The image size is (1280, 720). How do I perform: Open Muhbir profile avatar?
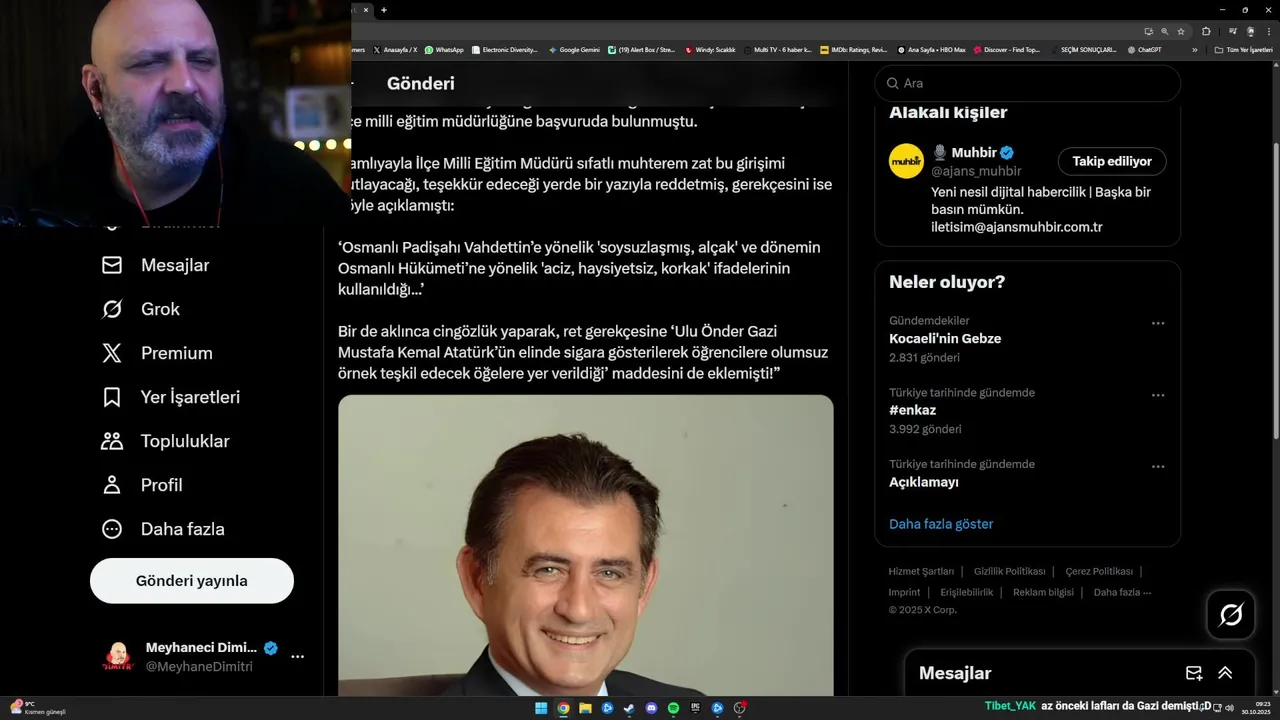[906, 161]
